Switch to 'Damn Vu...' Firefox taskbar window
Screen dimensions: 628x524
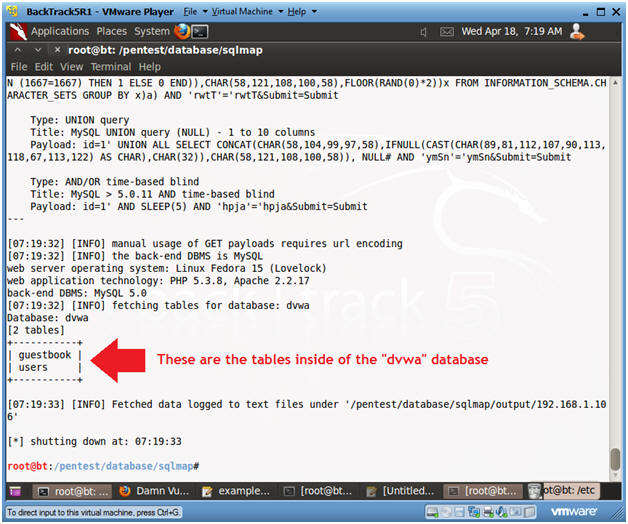click(x=155, y=491)
